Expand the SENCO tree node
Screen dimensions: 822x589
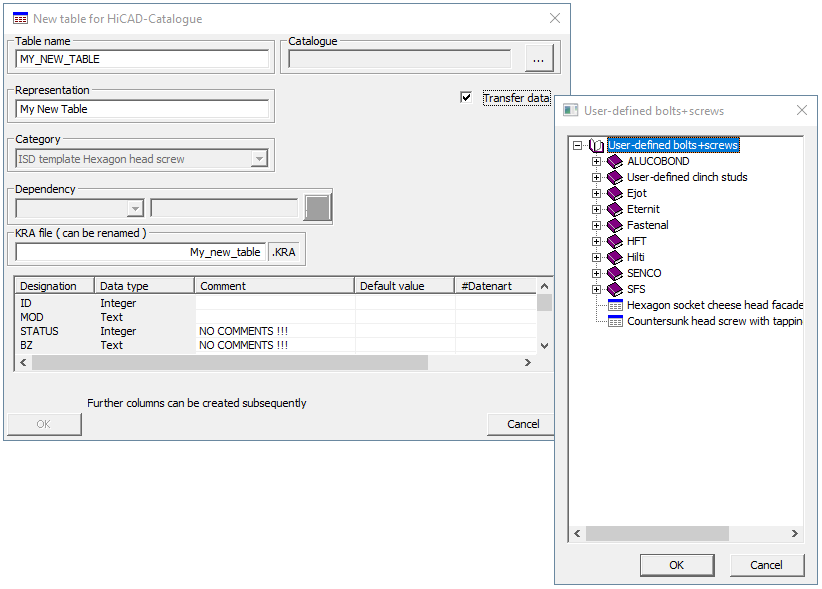(x=596, y=274)
